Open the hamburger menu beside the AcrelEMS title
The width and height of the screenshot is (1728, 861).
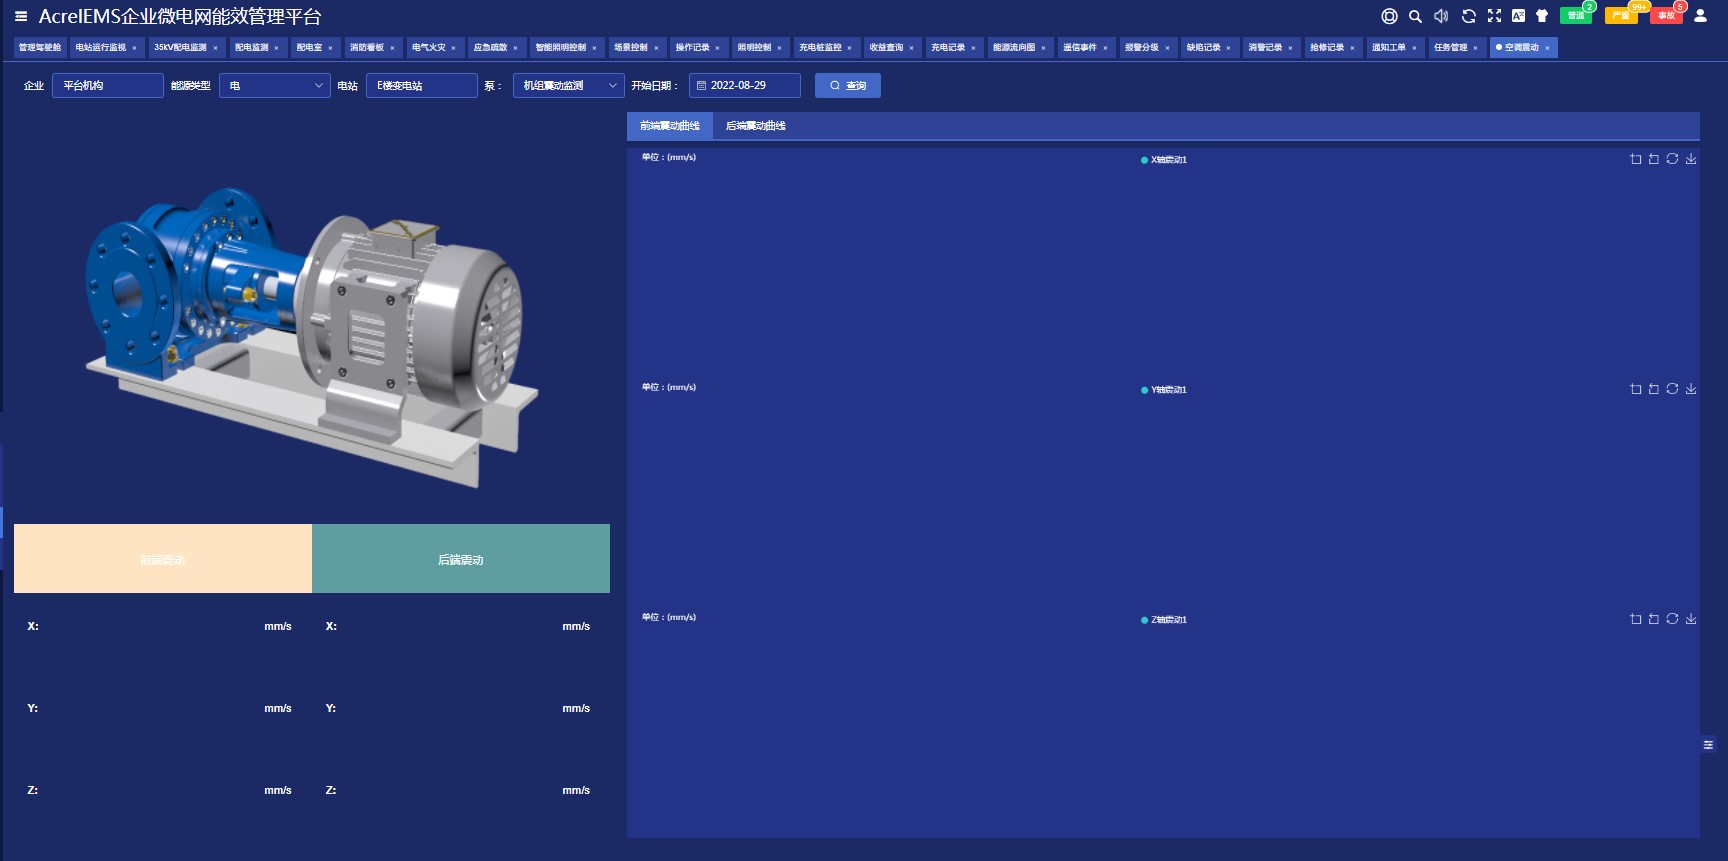[x=21, y=16]
